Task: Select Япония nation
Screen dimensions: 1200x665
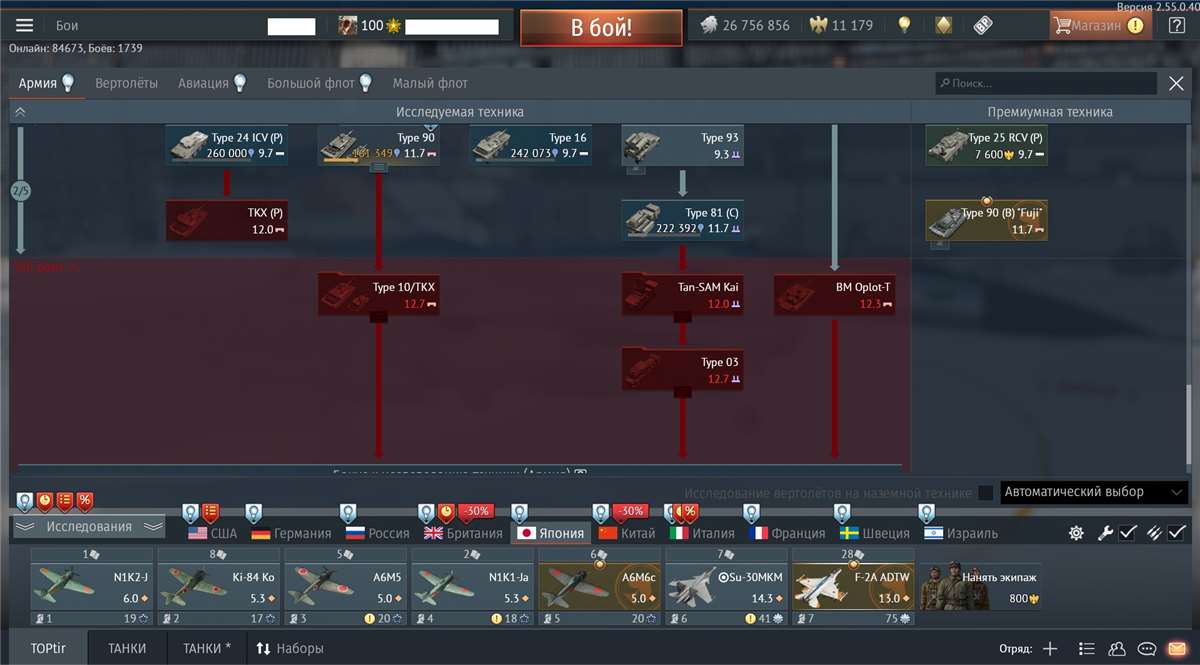Action: coord(550,533)
